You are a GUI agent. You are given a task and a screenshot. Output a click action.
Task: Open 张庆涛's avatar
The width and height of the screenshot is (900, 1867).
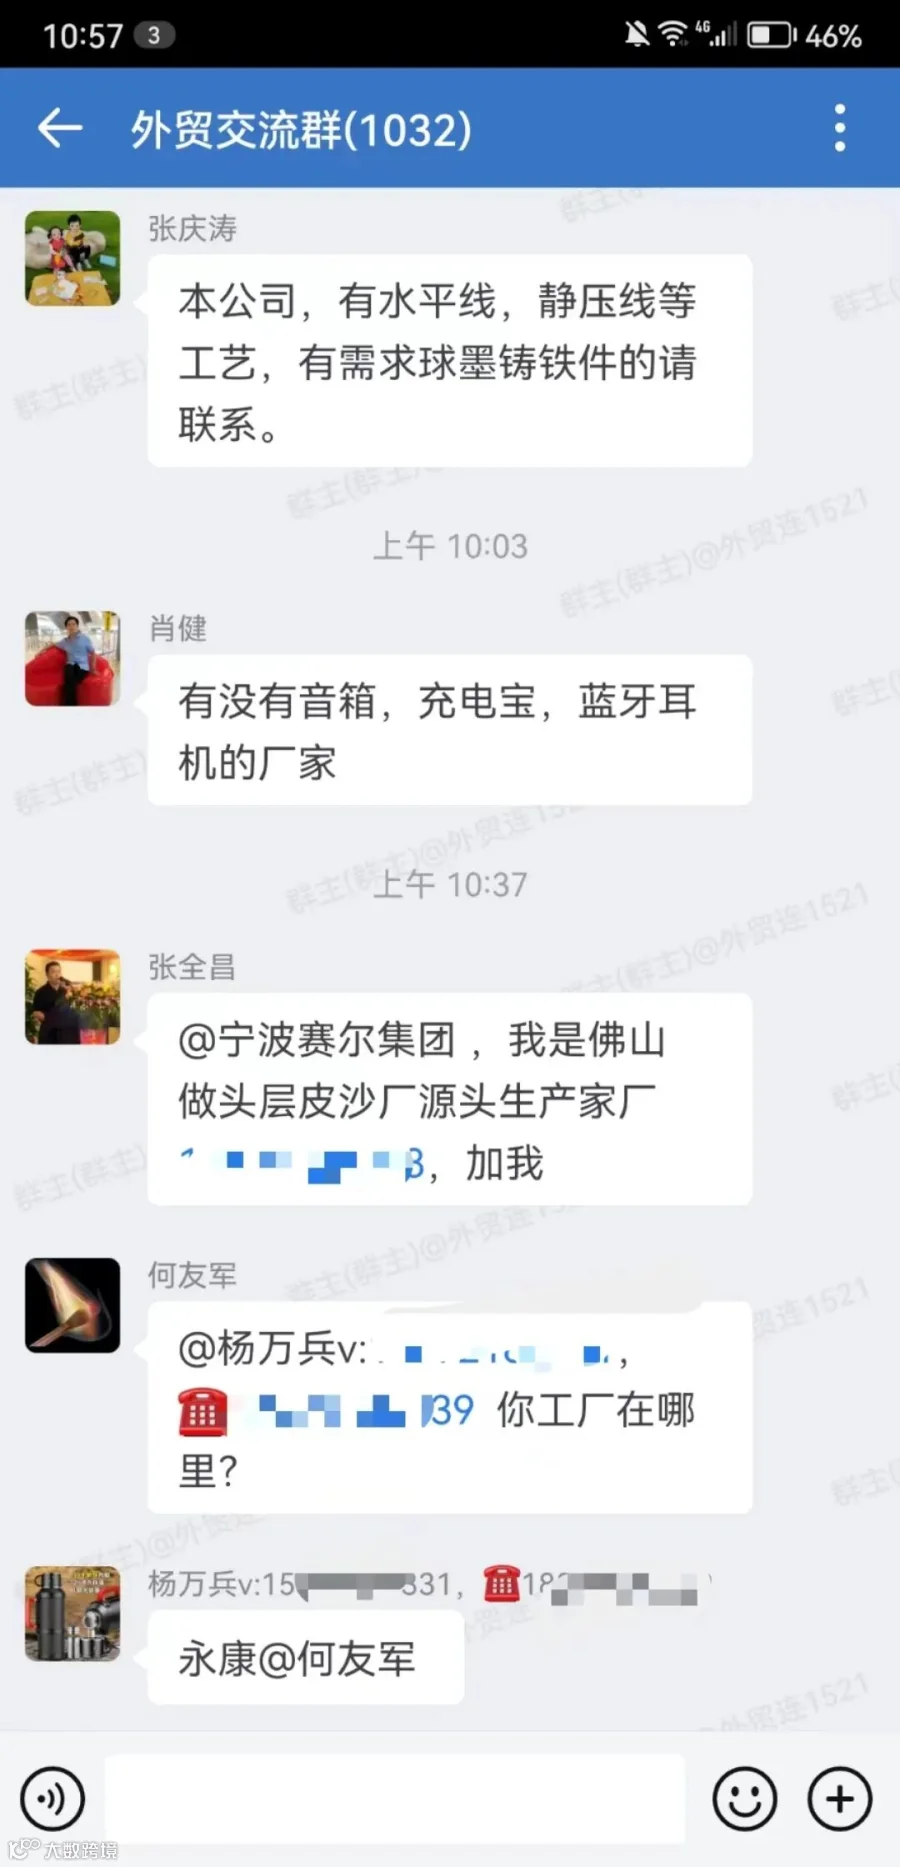(x=72, y=258)
